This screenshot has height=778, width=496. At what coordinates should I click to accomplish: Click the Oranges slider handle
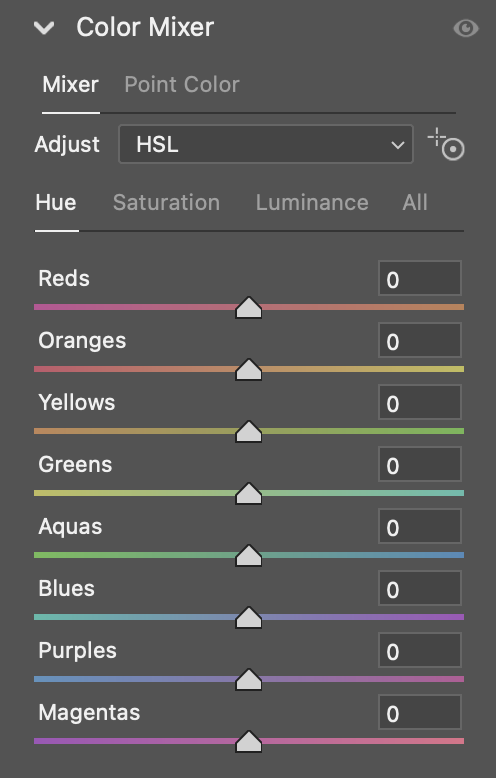coord(248,370)
